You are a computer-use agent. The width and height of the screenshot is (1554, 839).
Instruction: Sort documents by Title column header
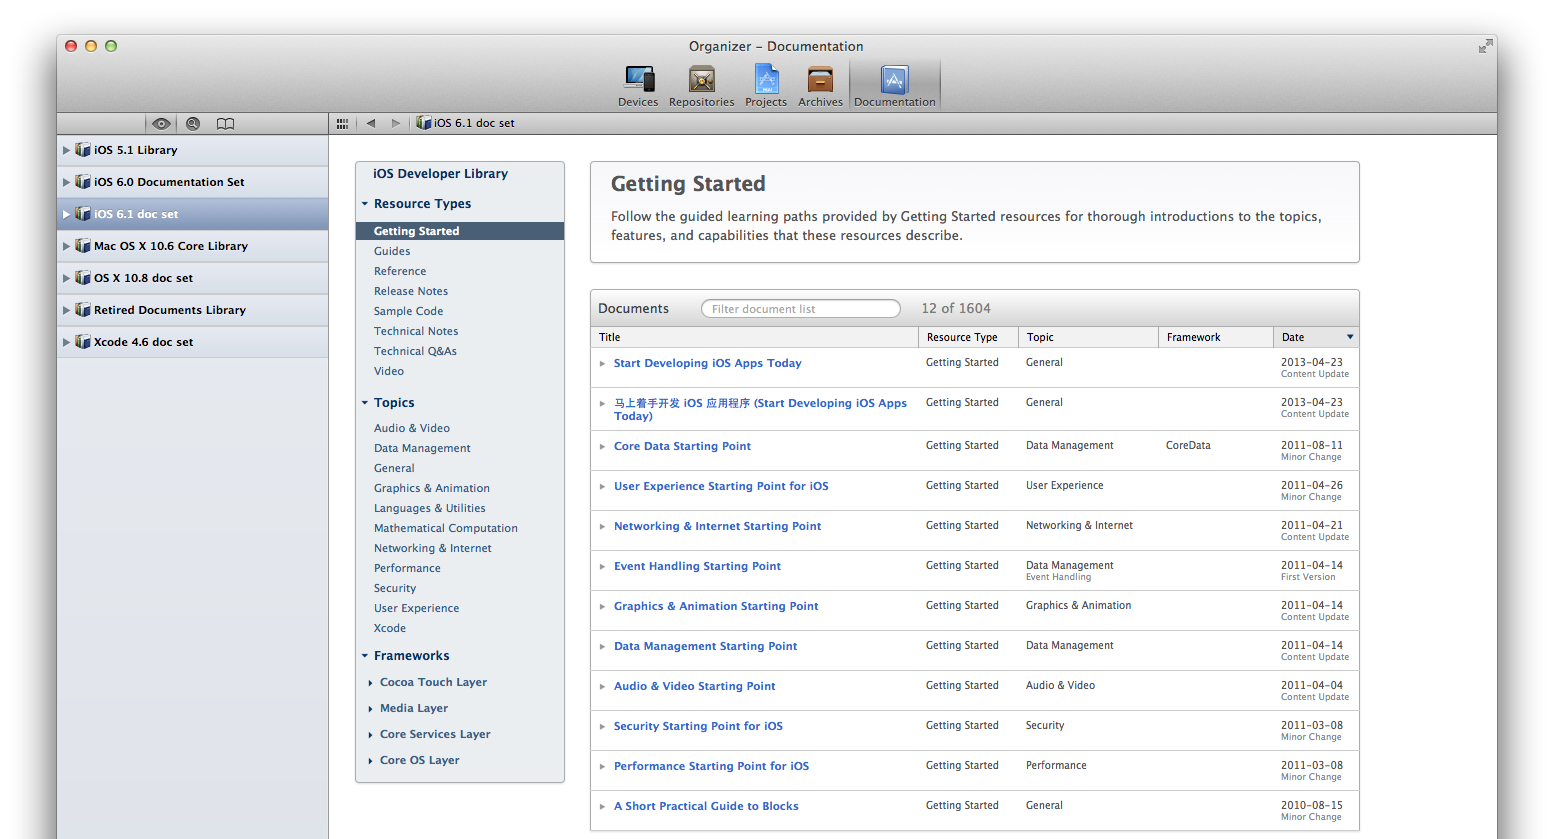(755, 338)
